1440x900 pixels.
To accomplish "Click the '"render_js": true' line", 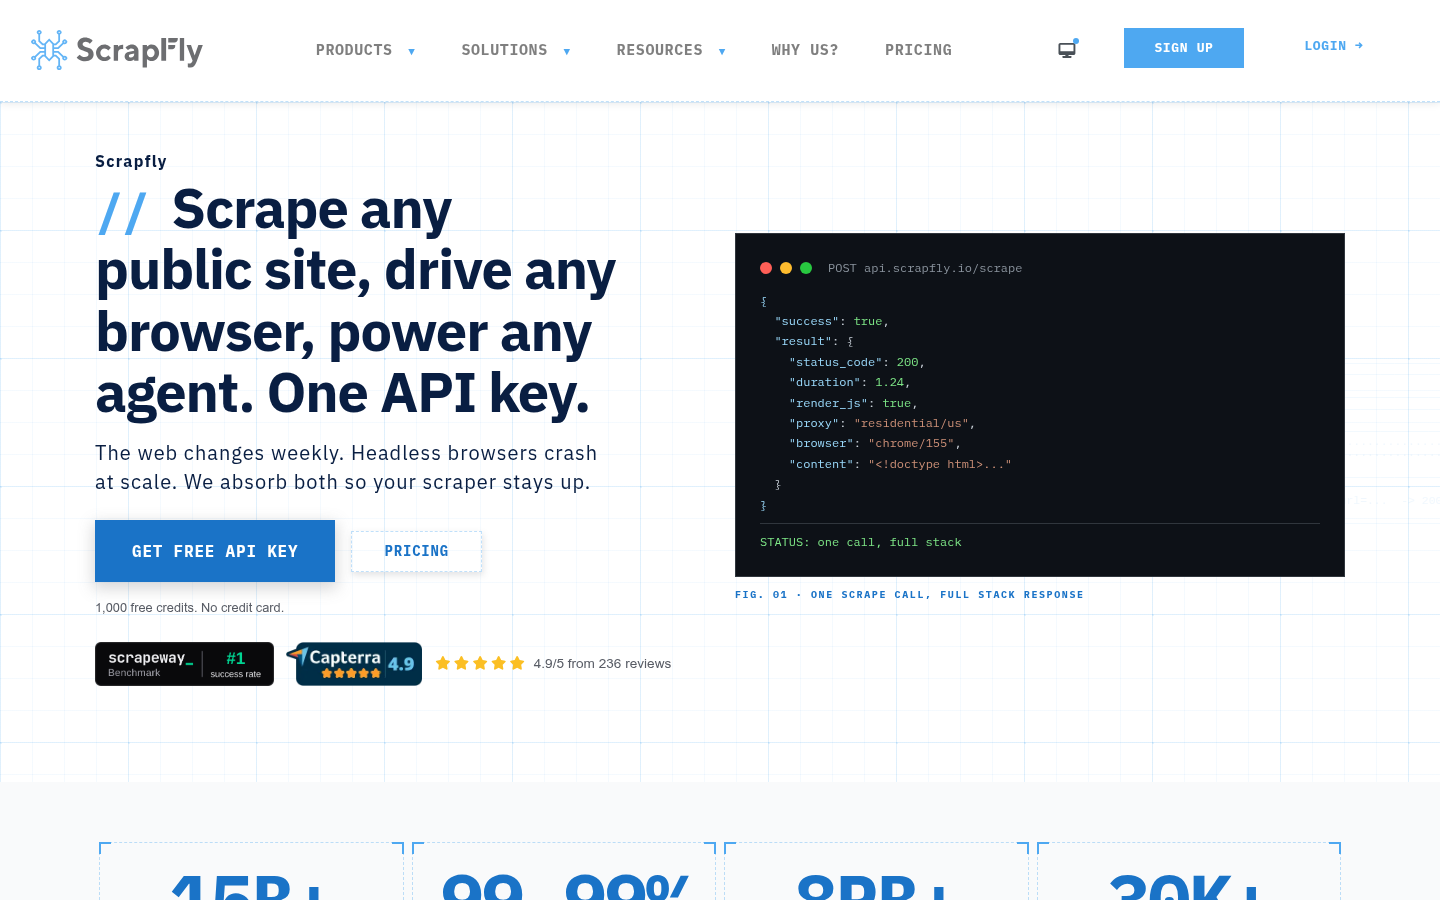I will 854,403.
